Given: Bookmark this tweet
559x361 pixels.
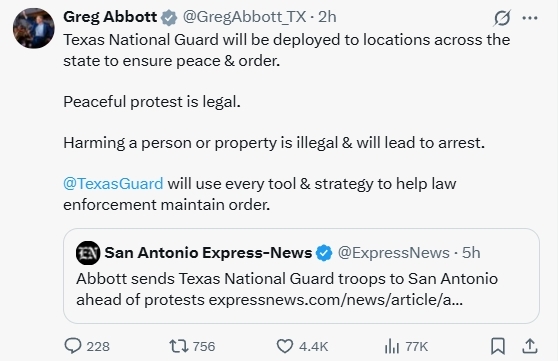Looking at the screenshot, I should tap(498, 346).
